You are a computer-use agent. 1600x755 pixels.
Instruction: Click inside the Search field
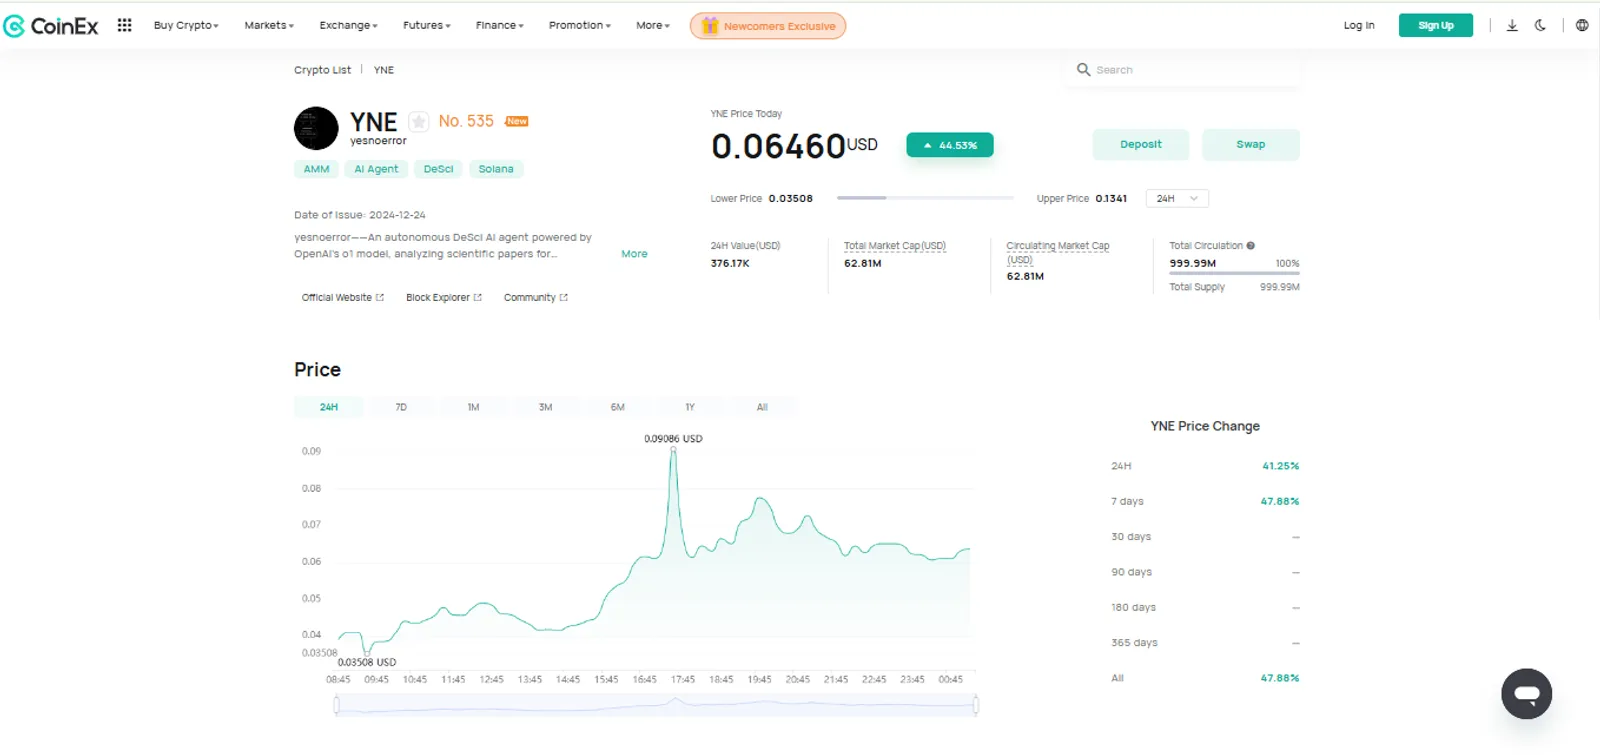tap(1184, 70)
